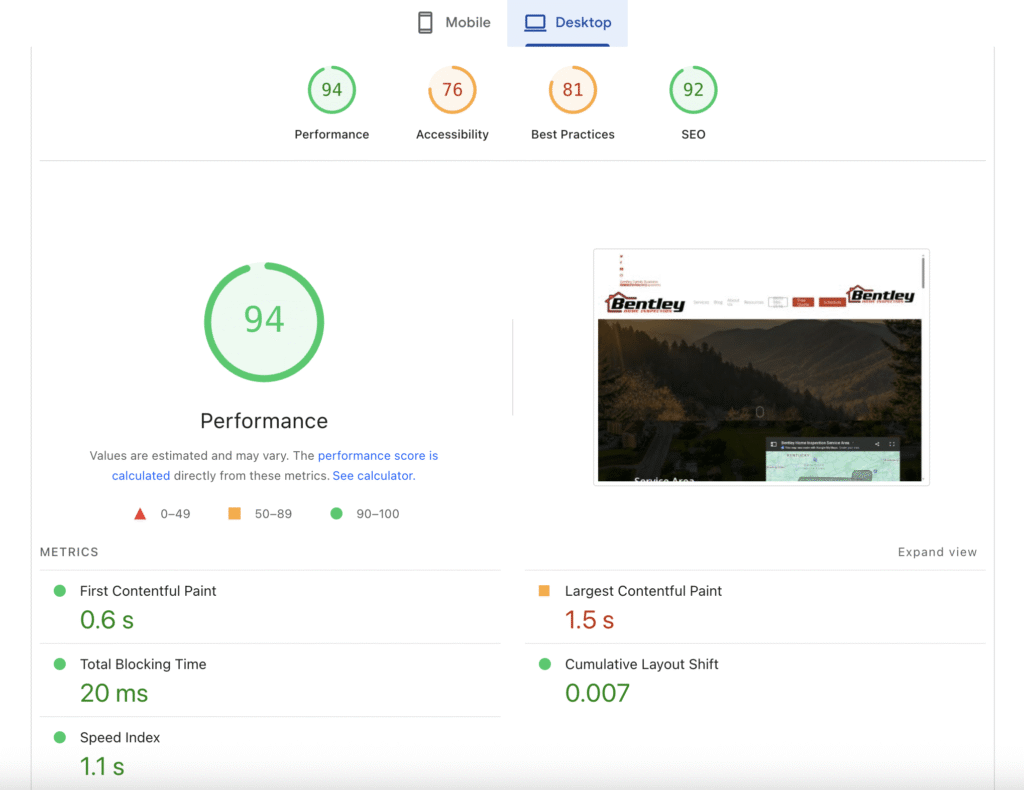Open the 'performance score is calculated' link
Viewport: 1024px width, 790px height.
275,466
